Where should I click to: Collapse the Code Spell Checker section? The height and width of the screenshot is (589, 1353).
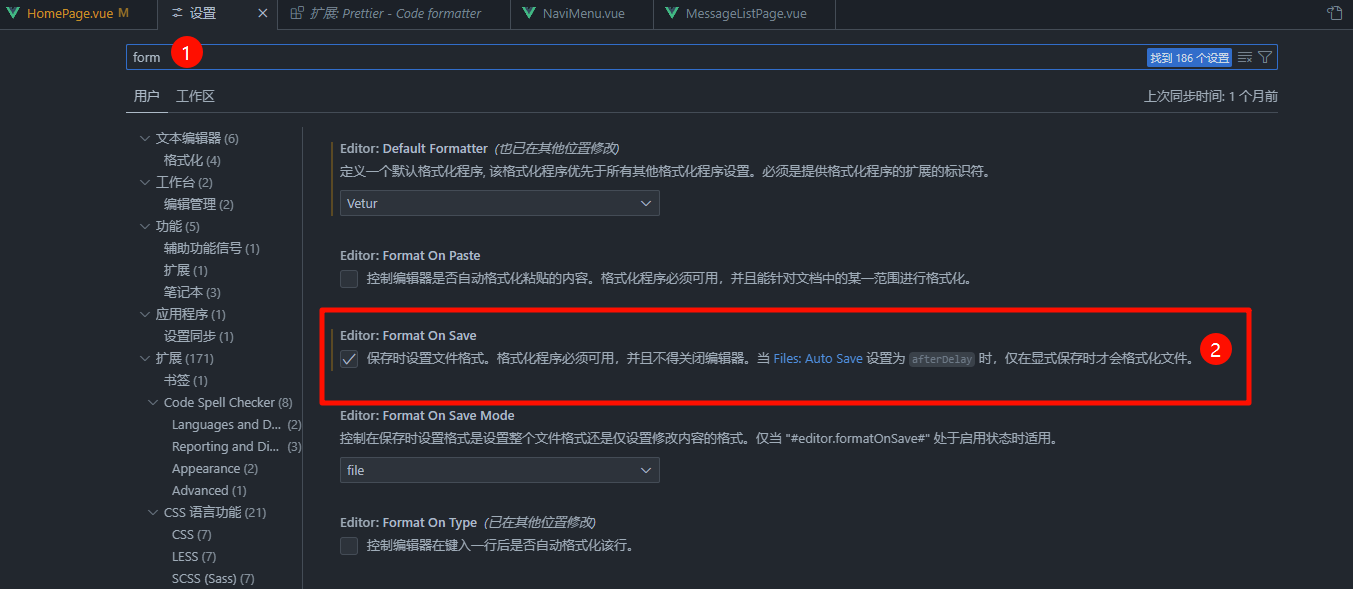(153, 402)
